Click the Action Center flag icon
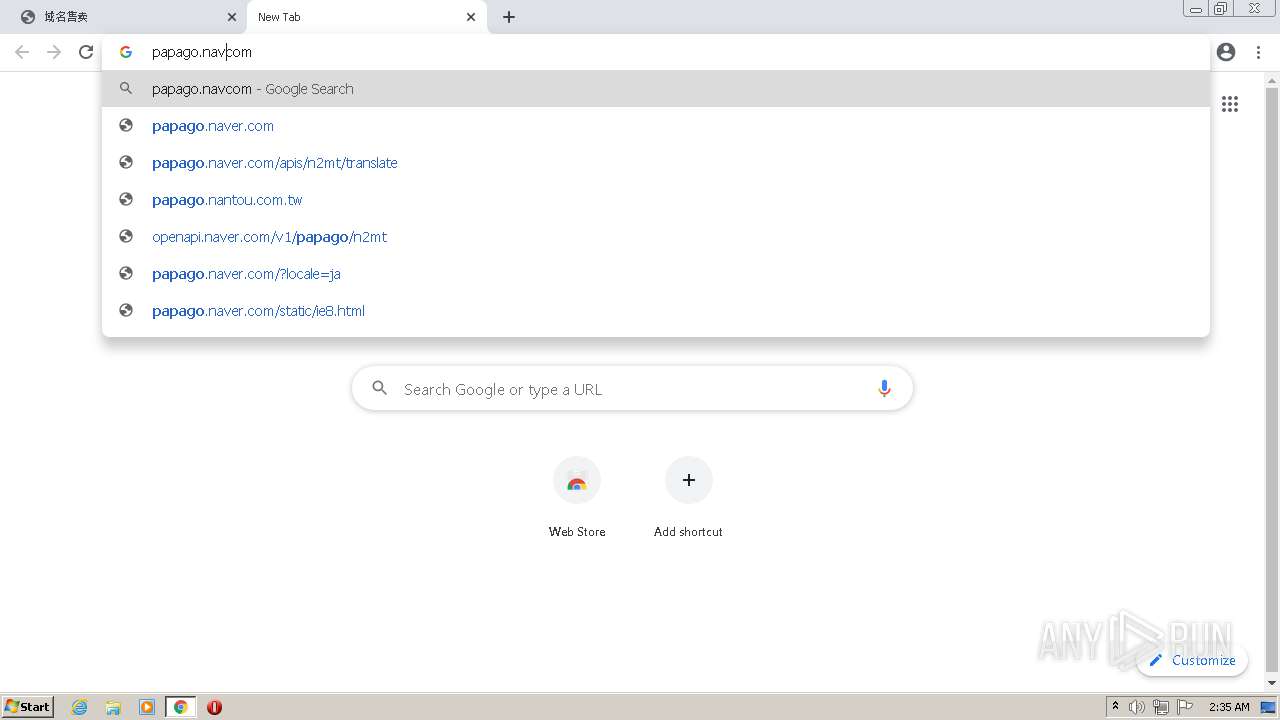 (x=1185, y=707)
